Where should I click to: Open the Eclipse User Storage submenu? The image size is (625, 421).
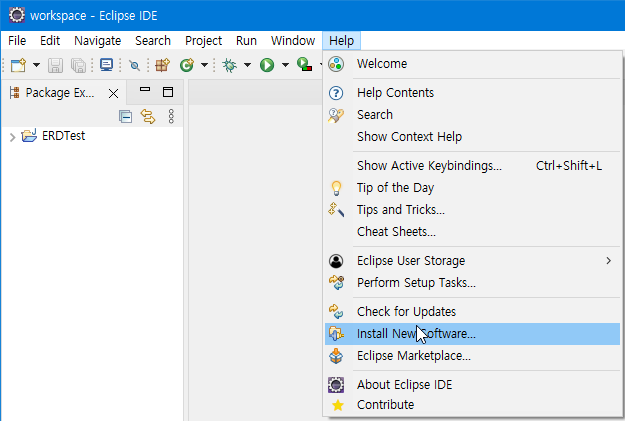coord(472,261)
